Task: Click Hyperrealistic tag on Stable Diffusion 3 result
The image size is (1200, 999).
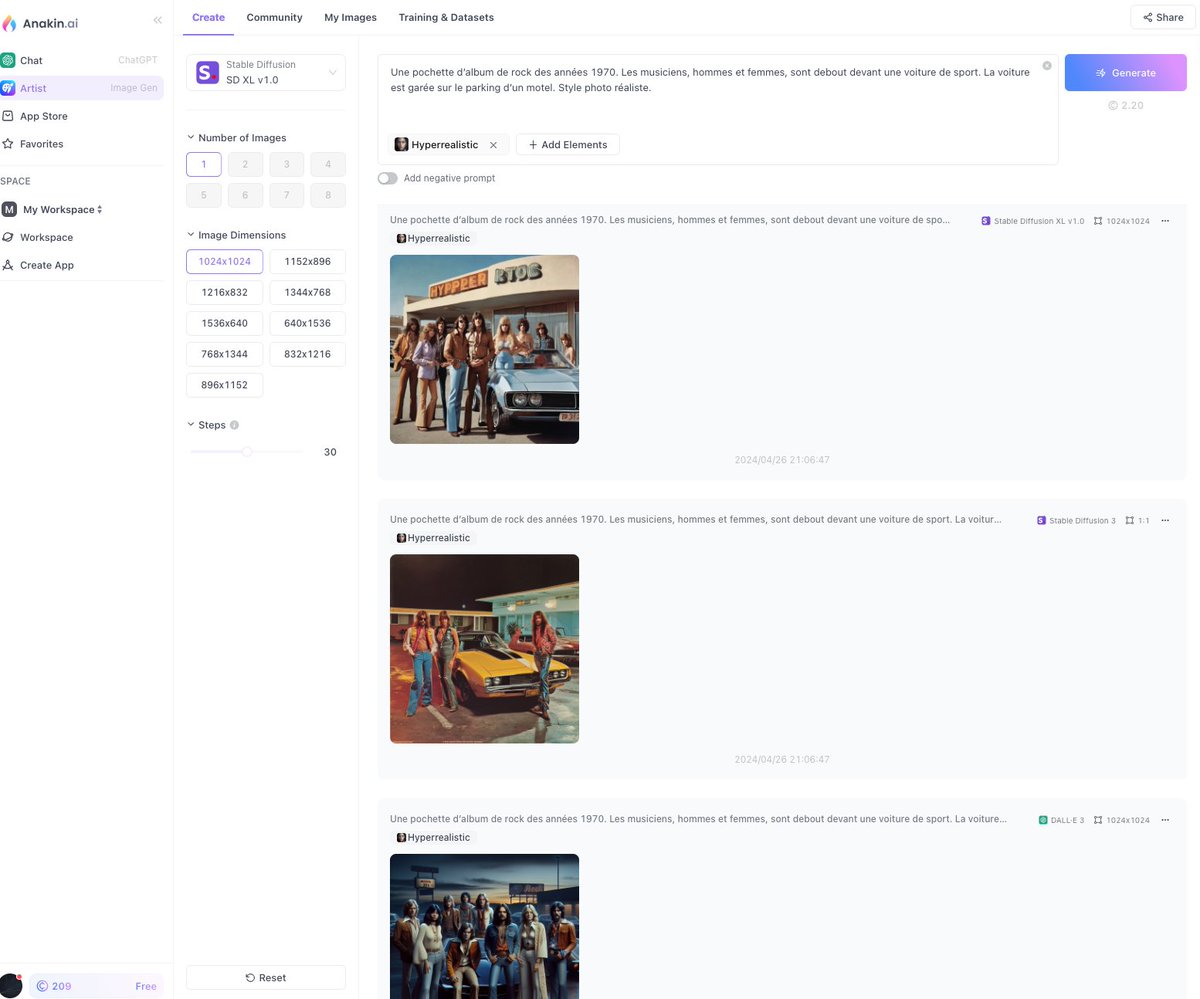Action: pyautogui.click(x=433, y=538)
